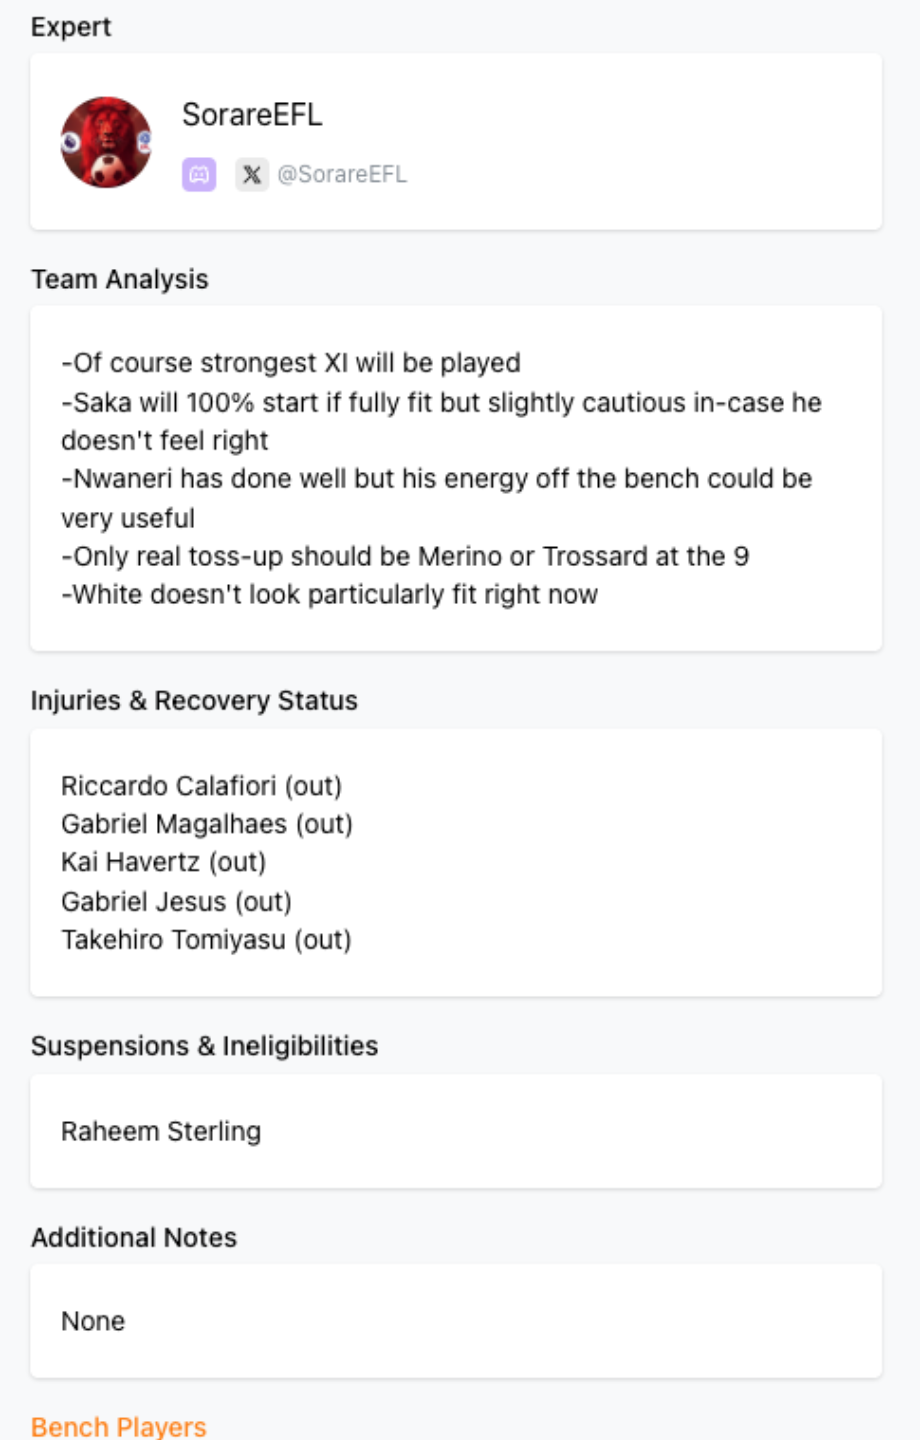This screenshot has height=1440, width=920.
Task: Collapse the Team Analysis section
Action: coord(120,279)
